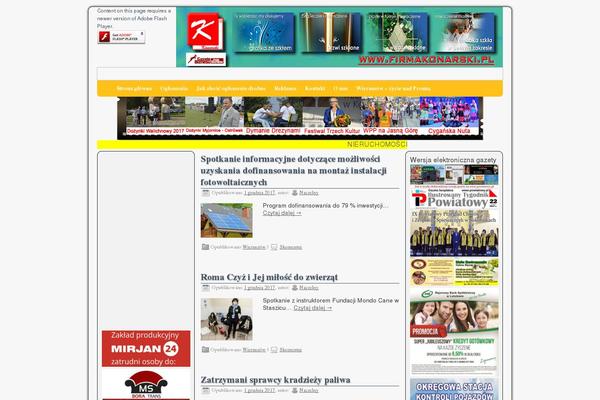Click the Okręgowa Stacja Kontroli Pojazdów advert
The width and height of the screenshot is (600, 400).
point(454,389)
